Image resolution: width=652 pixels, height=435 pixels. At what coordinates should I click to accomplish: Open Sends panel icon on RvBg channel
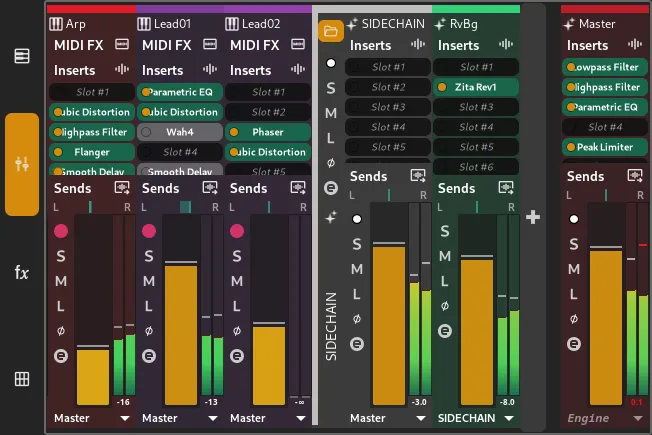tap(506, 188)
